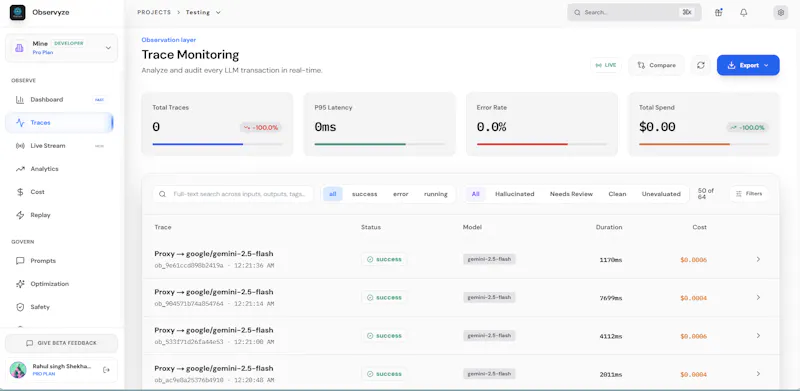Image resolution: width=800 pixels, height=391 pixels.
Task: Select Traces in the sidebar
Action: 59,123
